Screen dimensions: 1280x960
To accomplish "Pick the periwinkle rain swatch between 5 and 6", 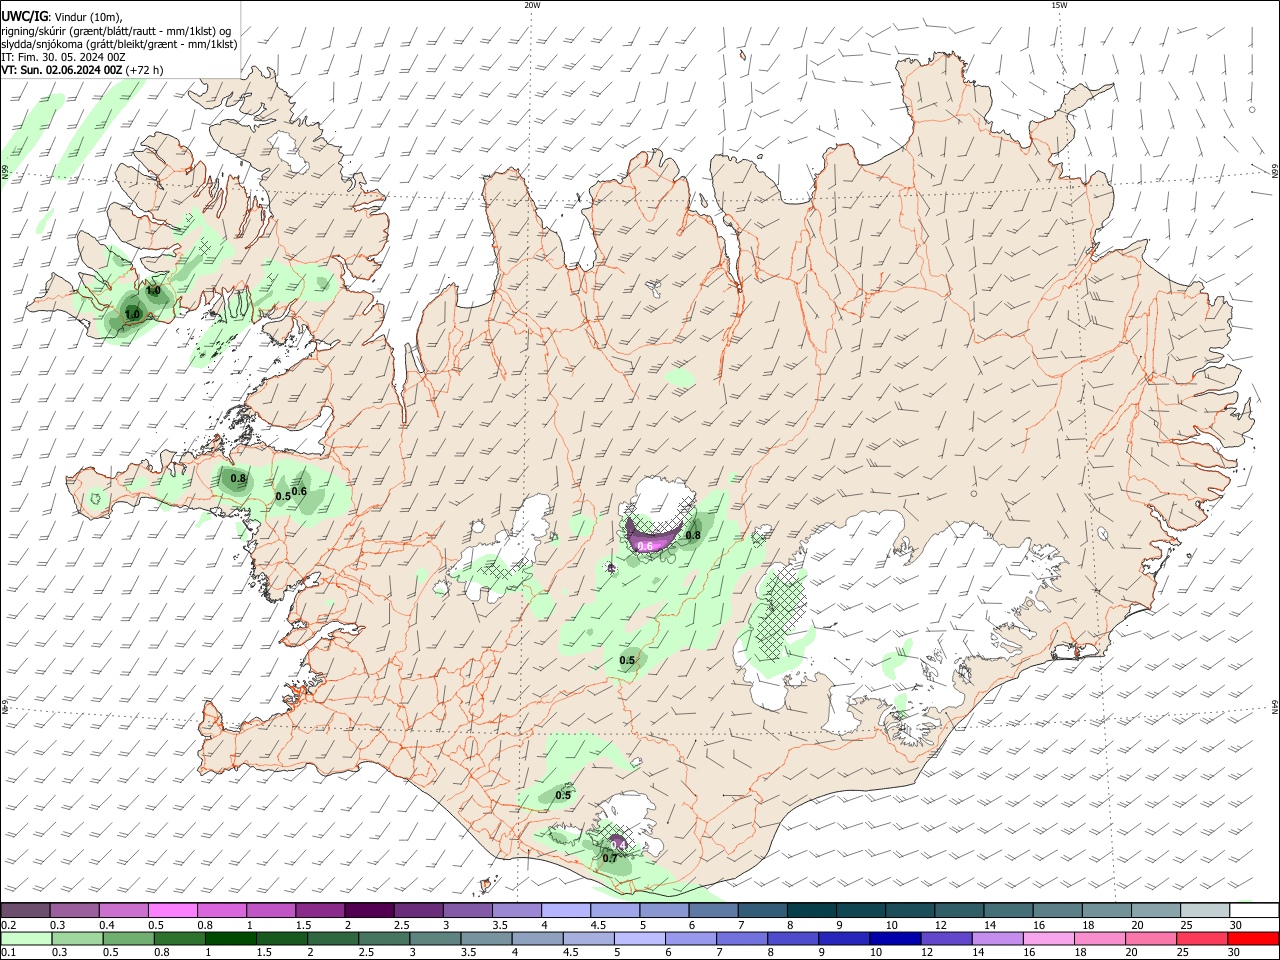I will click(x=640, y=938).
